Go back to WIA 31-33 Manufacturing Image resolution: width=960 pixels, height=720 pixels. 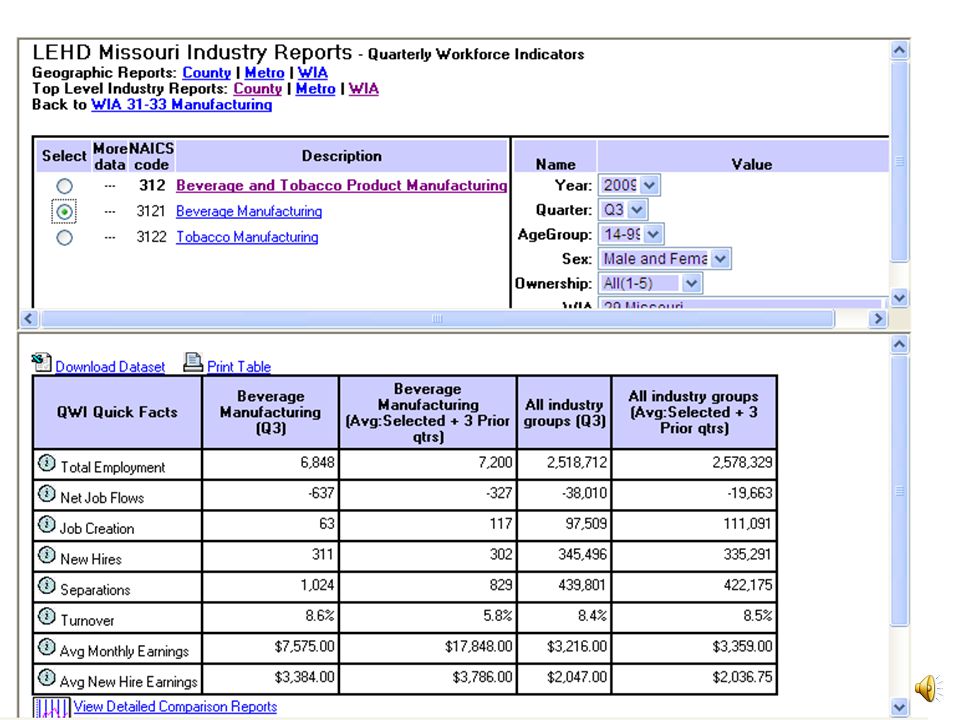point(182,105)
